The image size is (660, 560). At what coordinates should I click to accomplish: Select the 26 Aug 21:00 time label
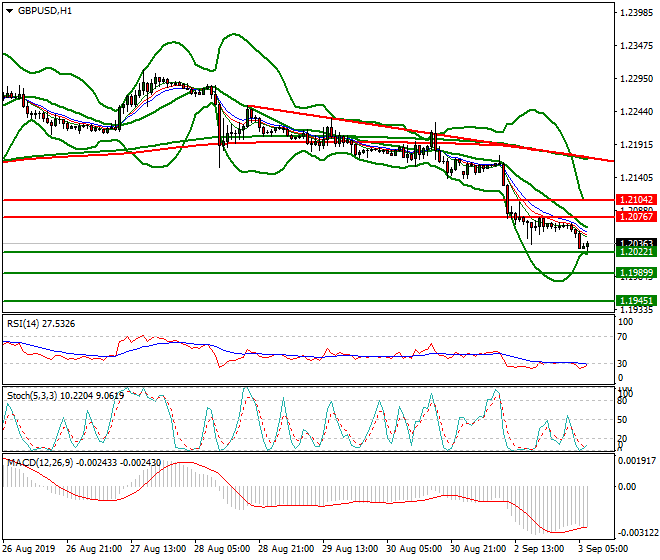[x=94, y=549]
